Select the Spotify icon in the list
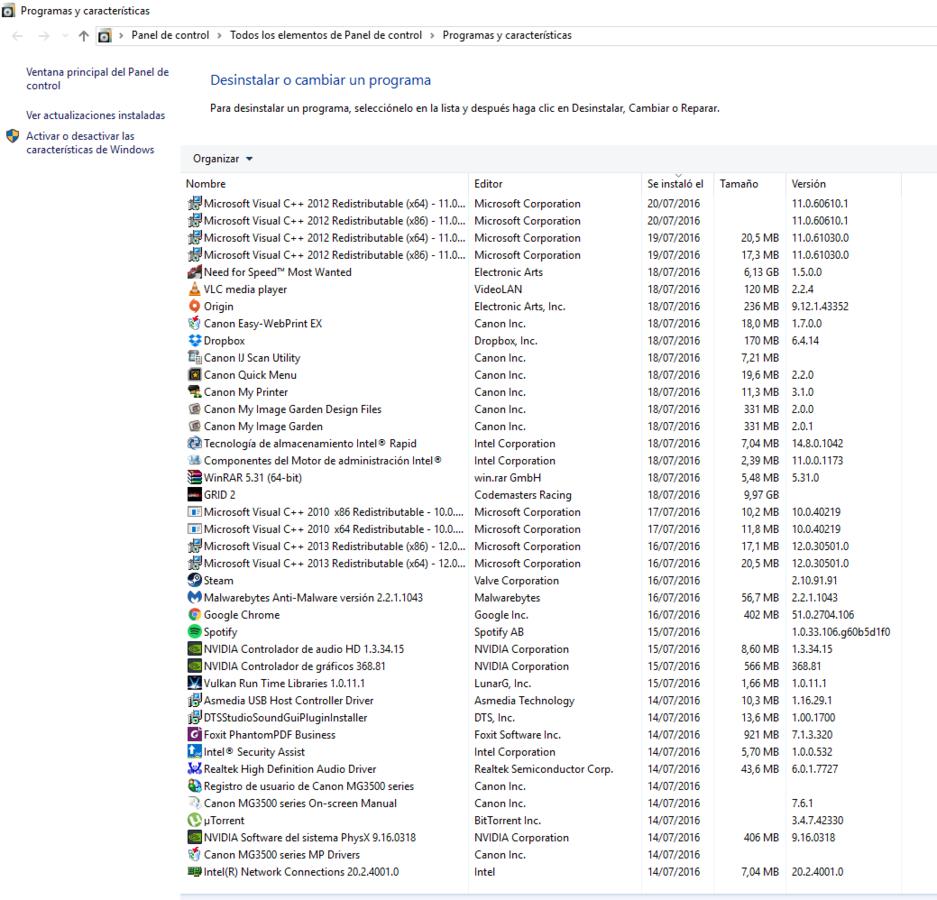The image size is (937, 900). pyautogui.click(x=194, y=632)
